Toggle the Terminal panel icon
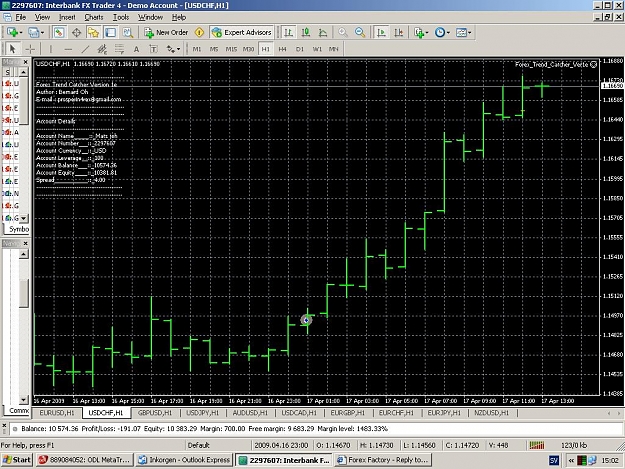625x469 pixels. tap(110, 33)
